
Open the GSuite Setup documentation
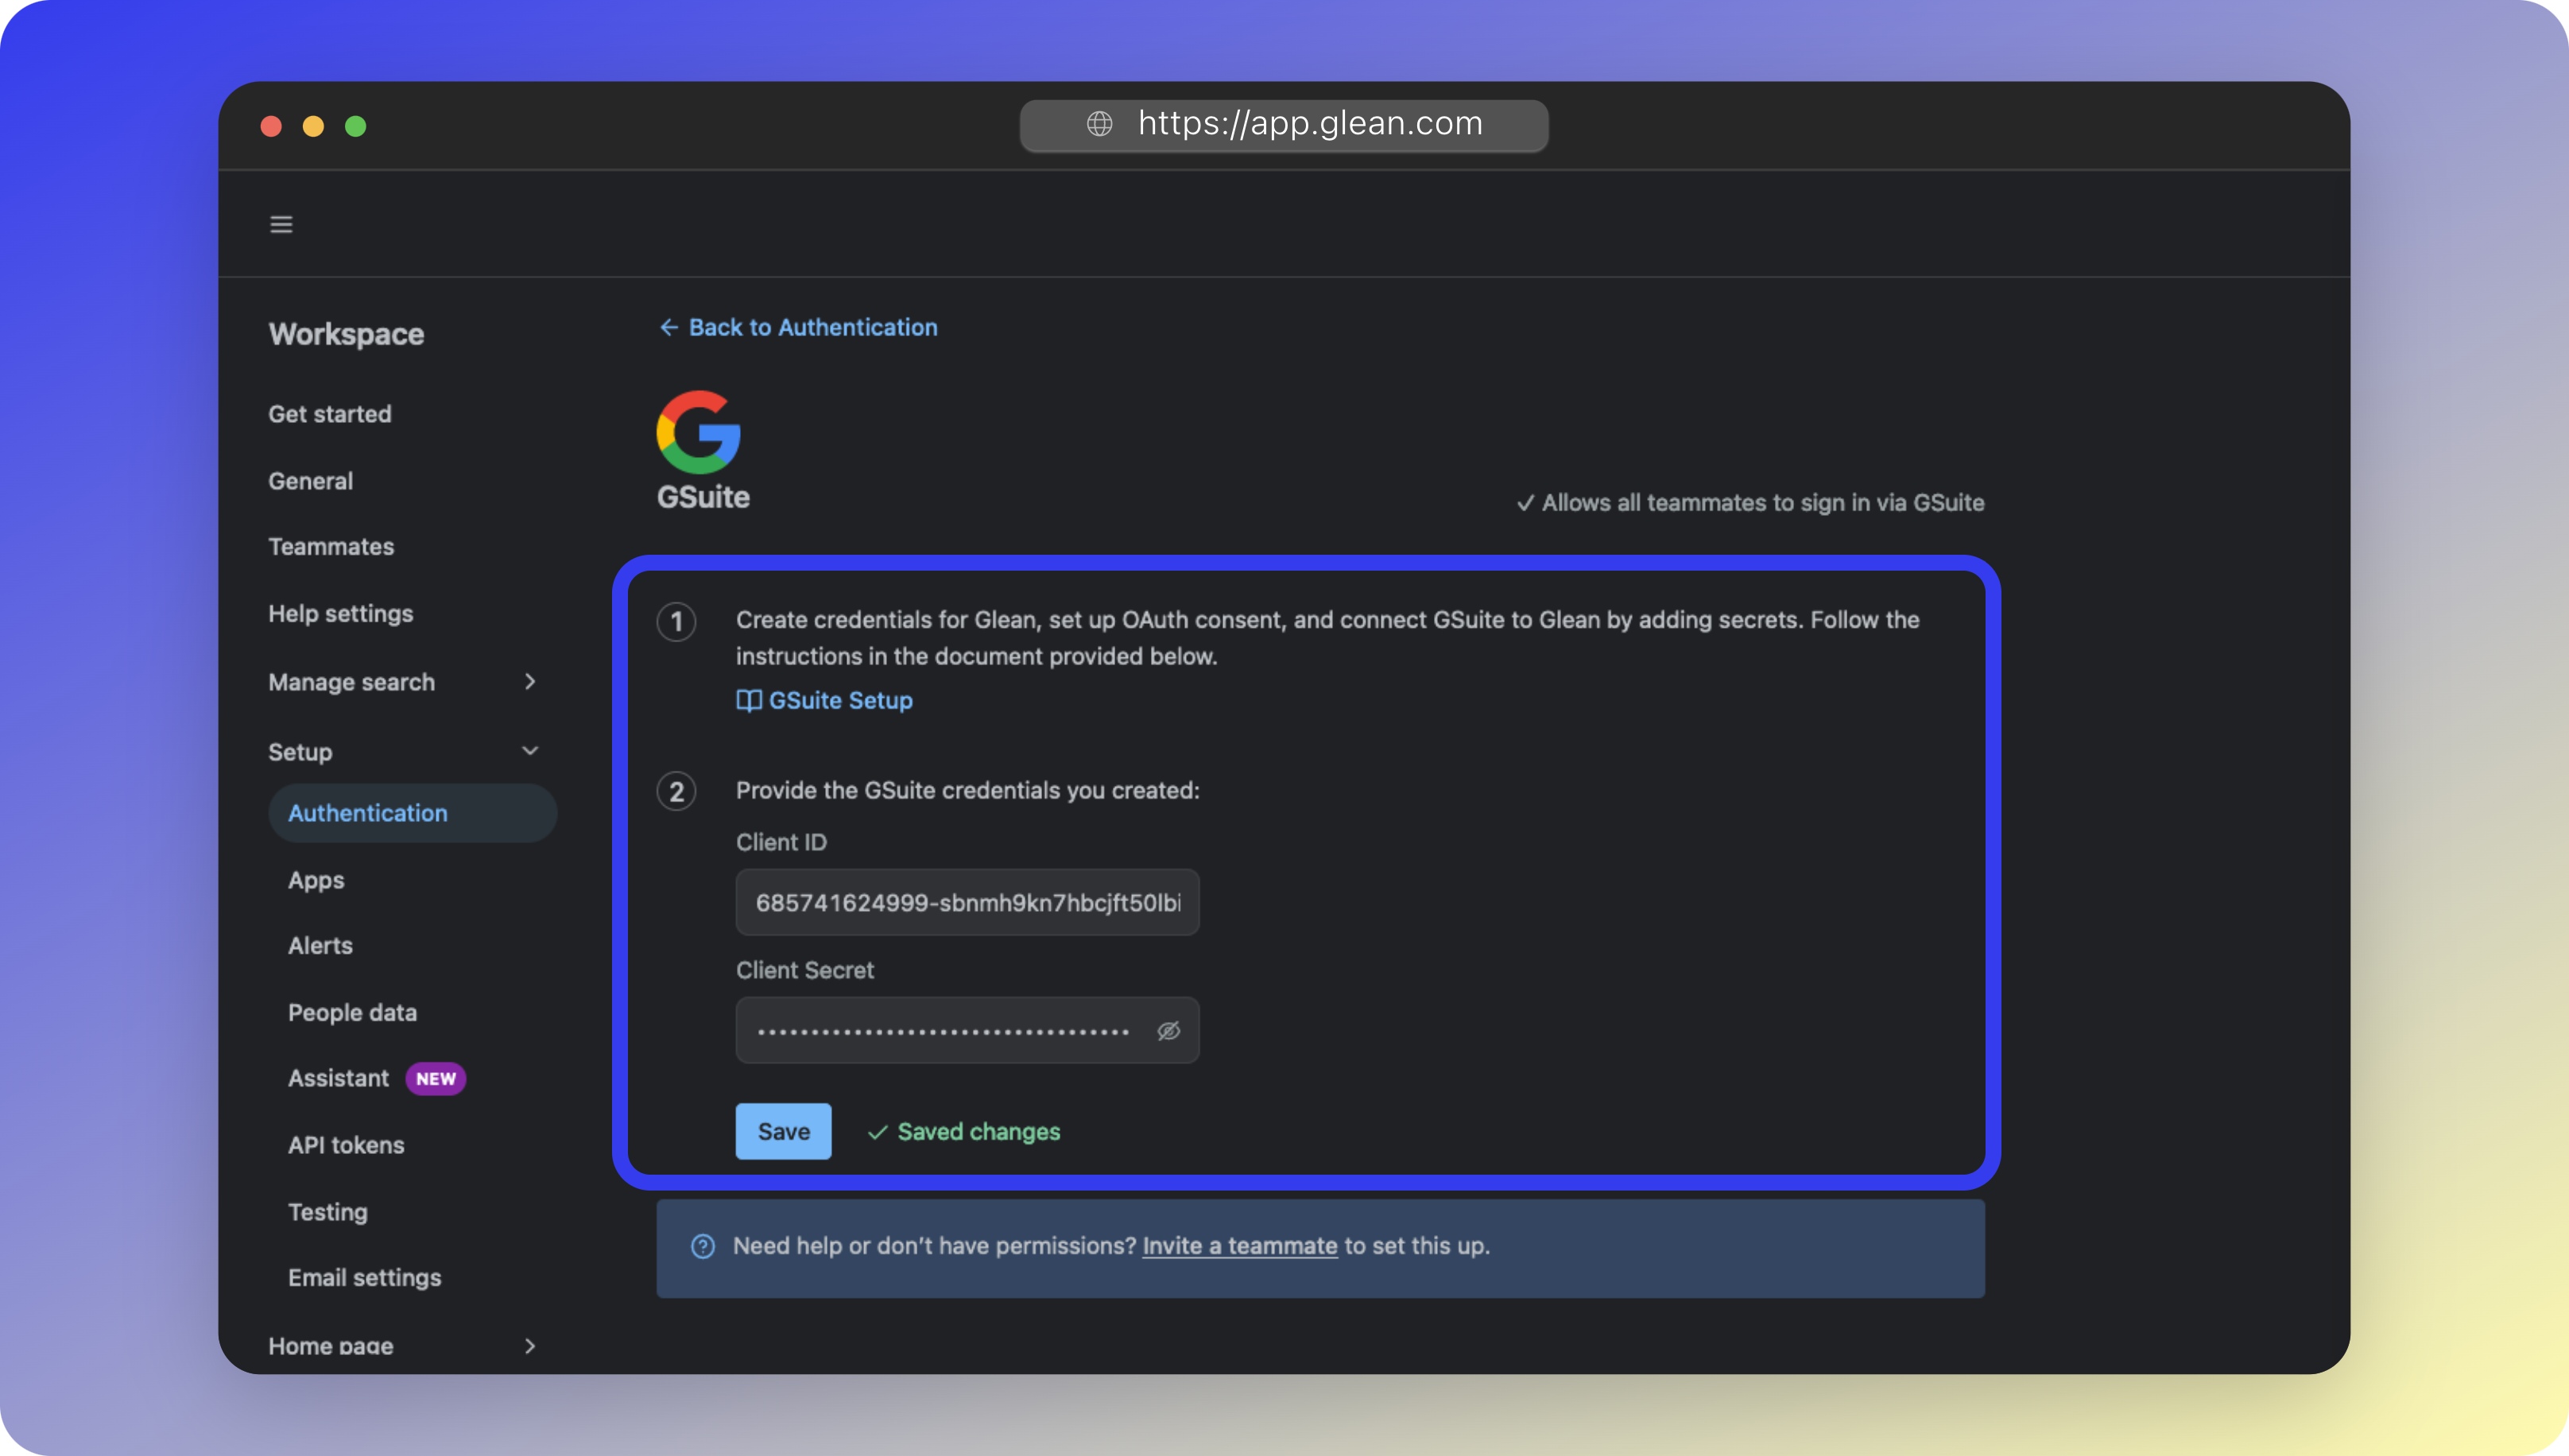pyautogui.click(x=840, y=700)
